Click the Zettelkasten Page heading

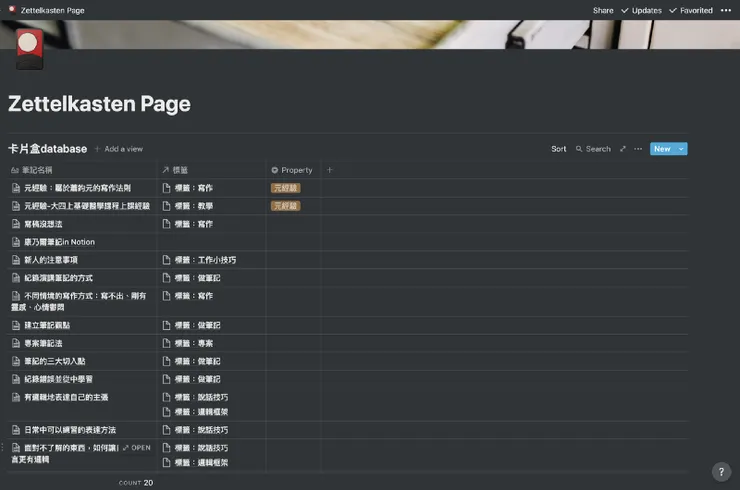tap(100, 104)
